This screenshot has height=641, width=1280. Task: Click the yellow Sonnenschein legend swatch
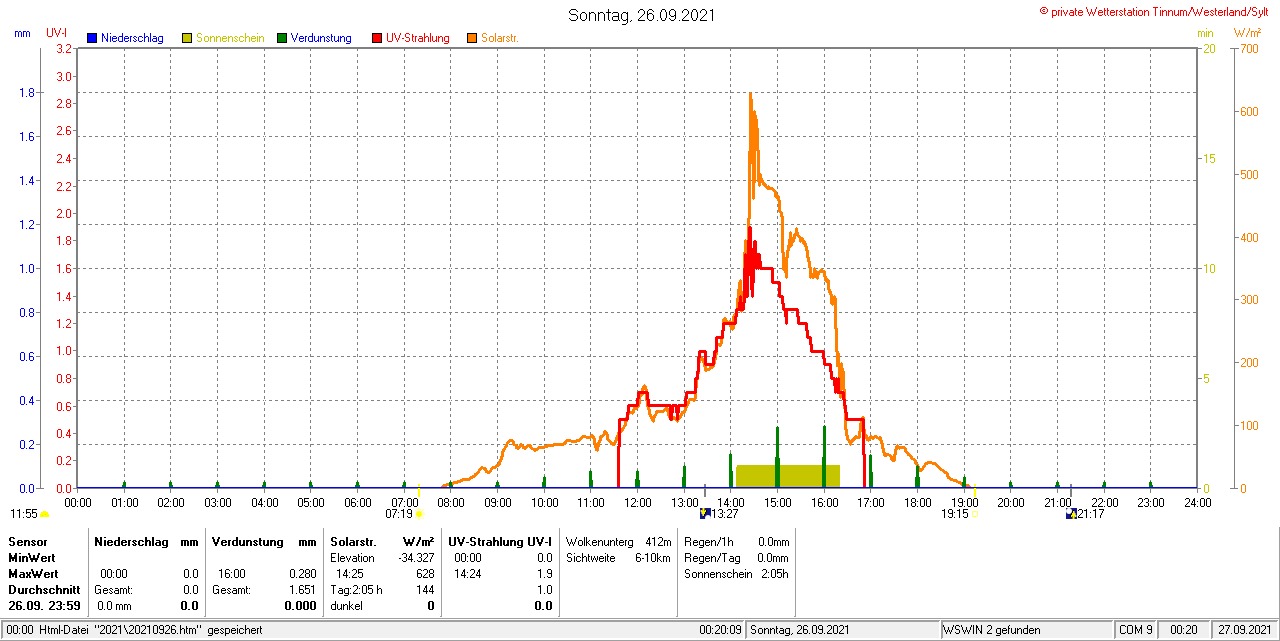coord(187,38)
